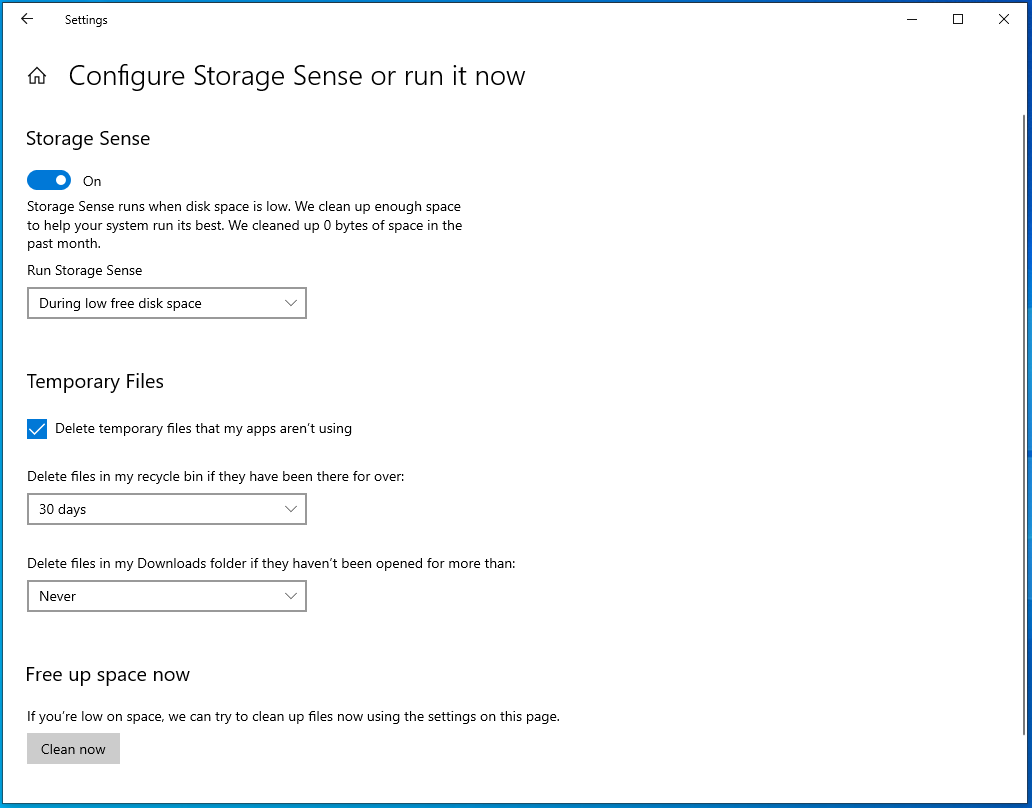Click the 'Settings' window title text

[86, 20]
